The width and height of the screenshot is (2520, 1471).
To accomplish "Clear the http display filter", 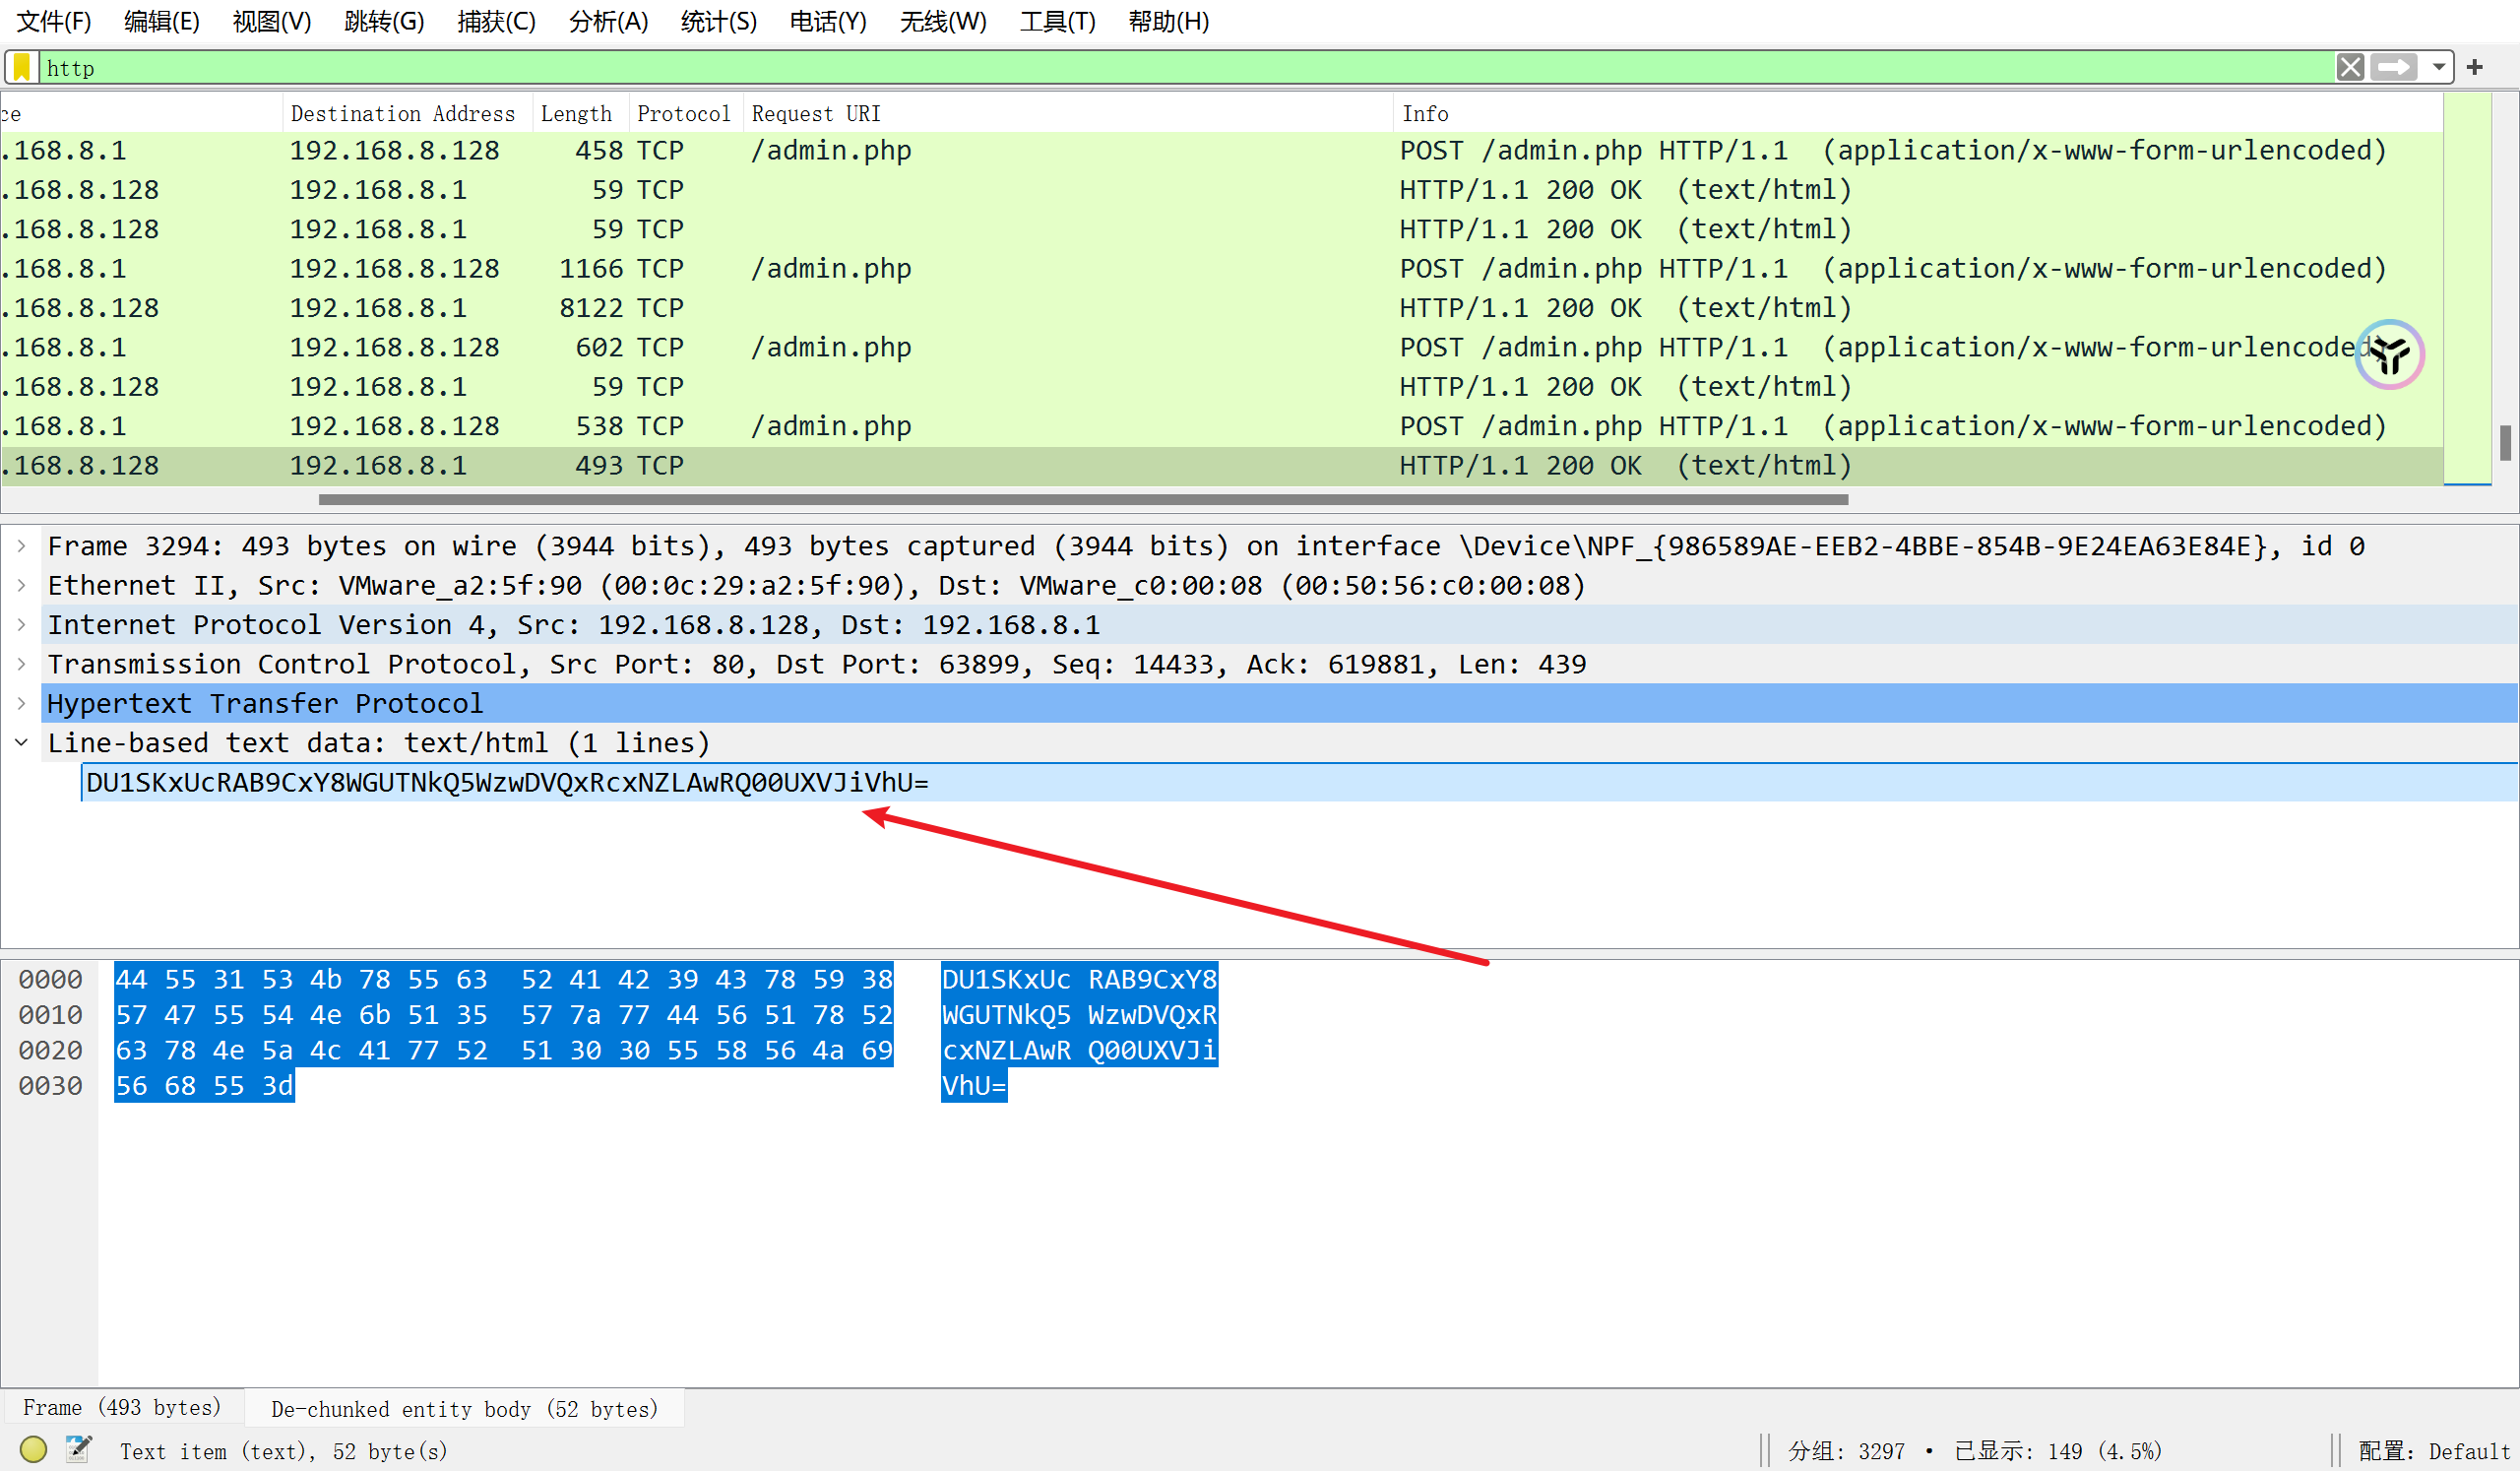I will (2350, 67).
